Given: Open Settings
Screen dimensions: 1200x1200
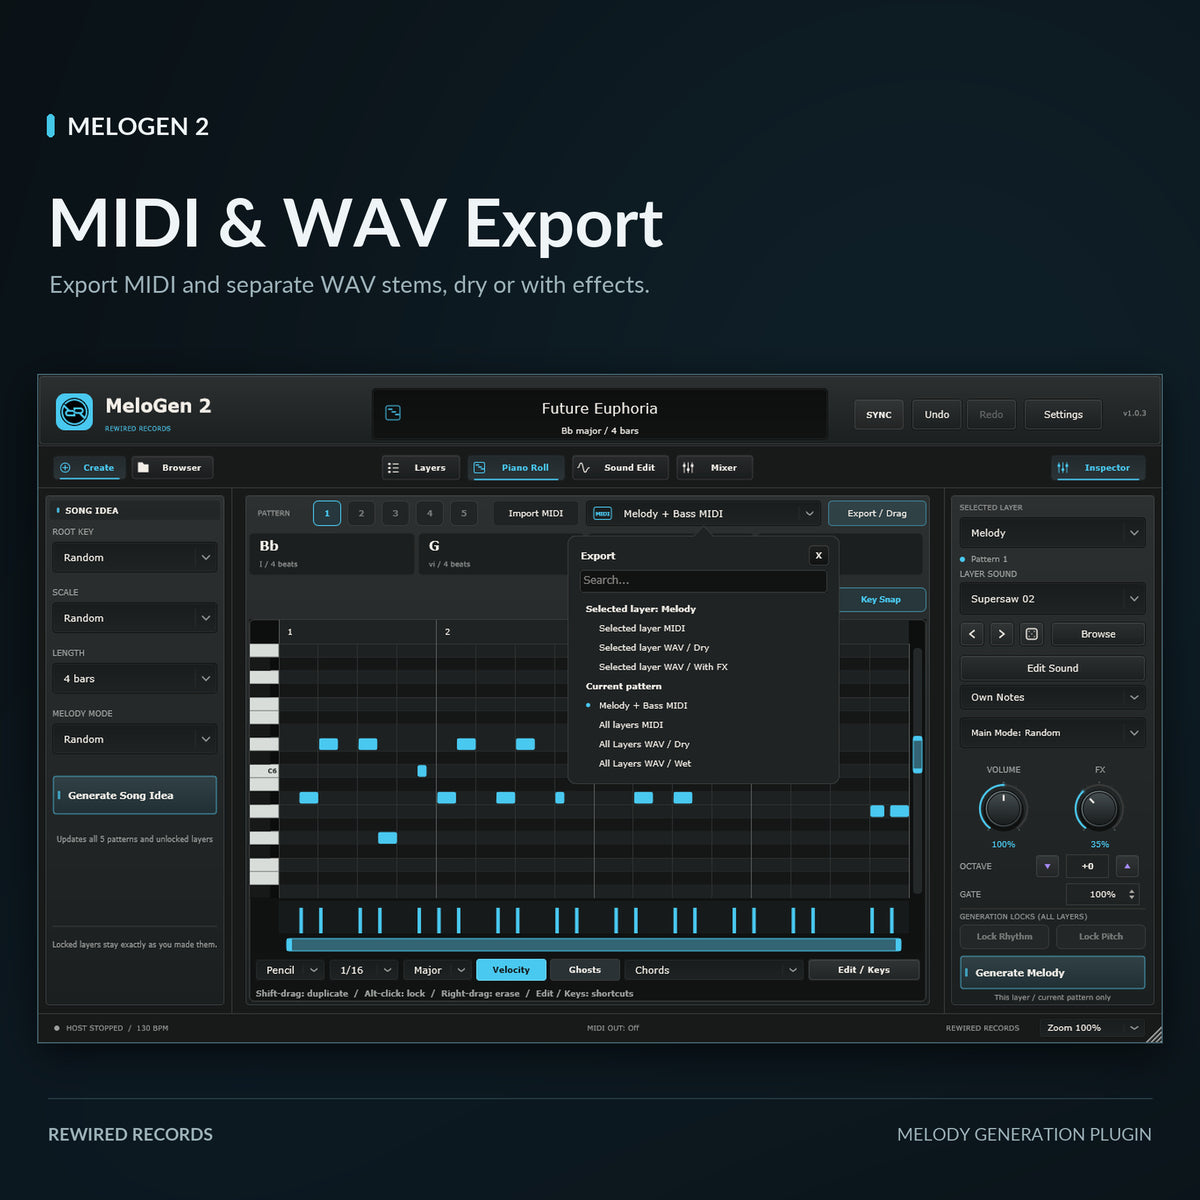Looking at the screenshot, I should [1063, 414].
